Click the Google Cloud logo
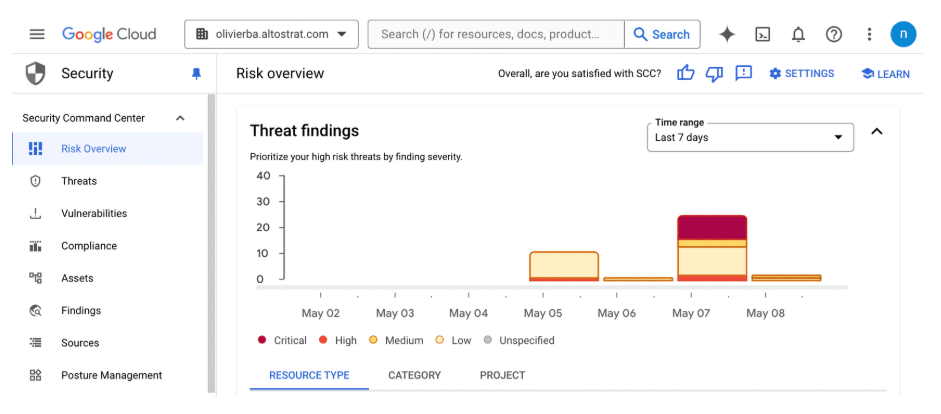941x414 pixels. click(109, 34)
